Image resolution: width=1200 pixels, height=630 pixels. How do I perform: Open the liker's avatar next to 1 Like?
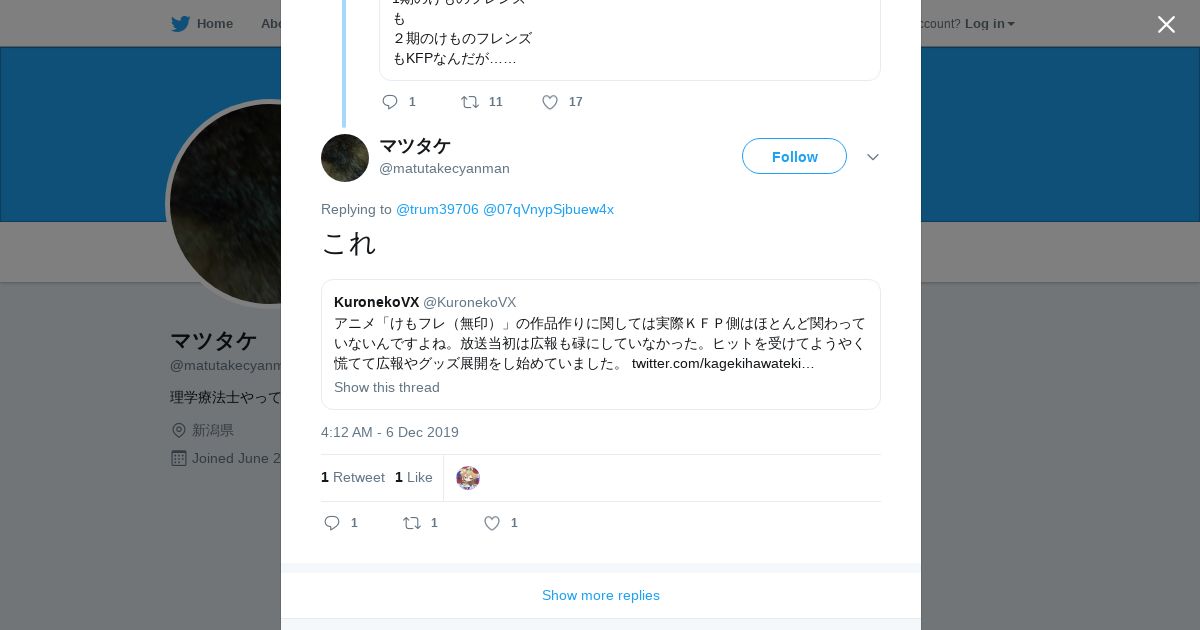468,478
